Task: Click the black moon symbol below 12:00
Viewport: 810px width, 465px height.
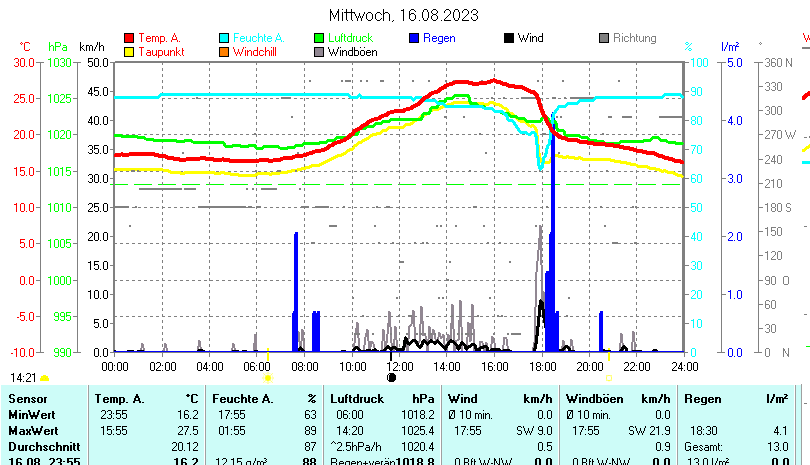Action: click(x=391, y=377)
